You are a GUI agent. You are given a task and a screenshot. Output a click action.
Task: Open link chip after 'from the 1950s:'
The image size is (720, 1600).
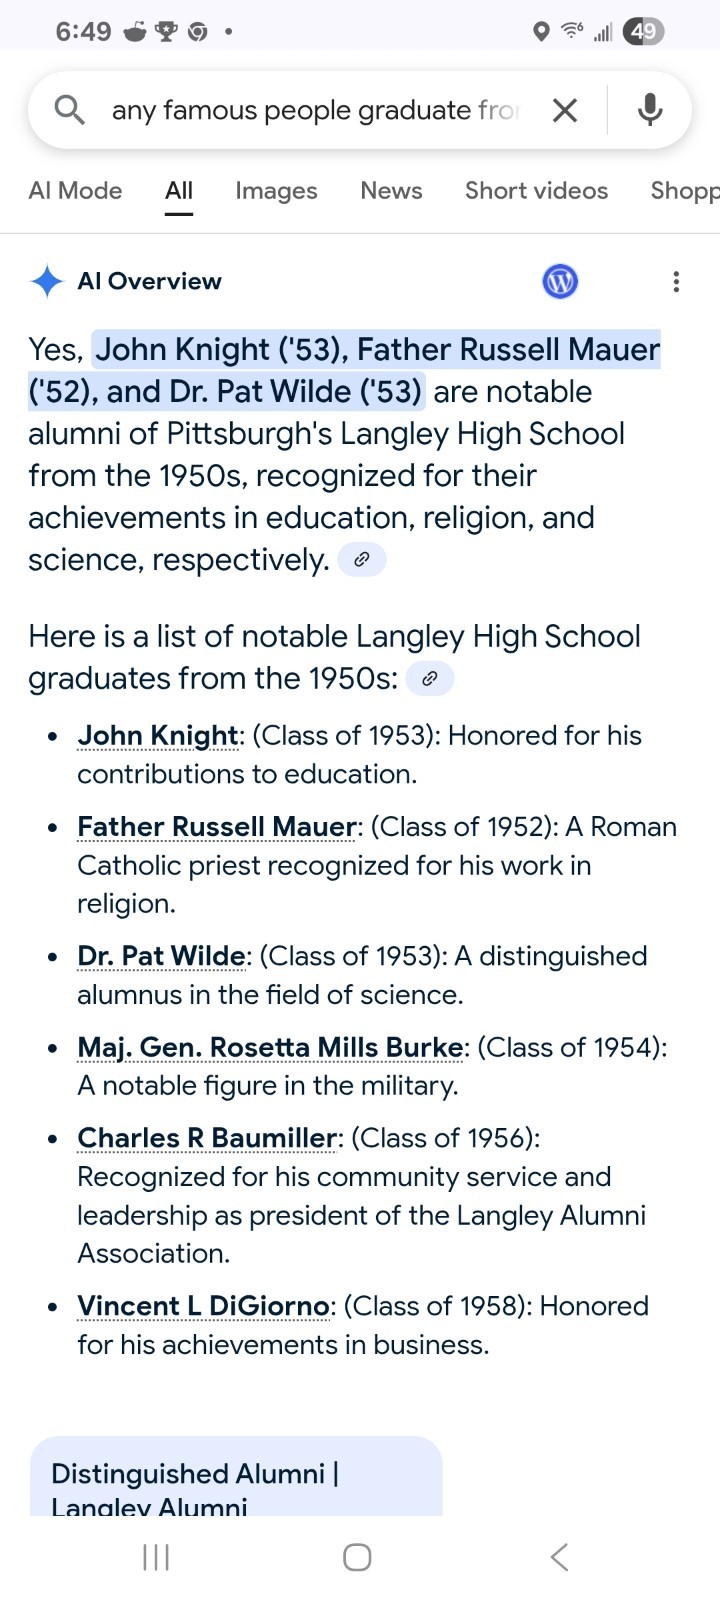pos(430,679)
